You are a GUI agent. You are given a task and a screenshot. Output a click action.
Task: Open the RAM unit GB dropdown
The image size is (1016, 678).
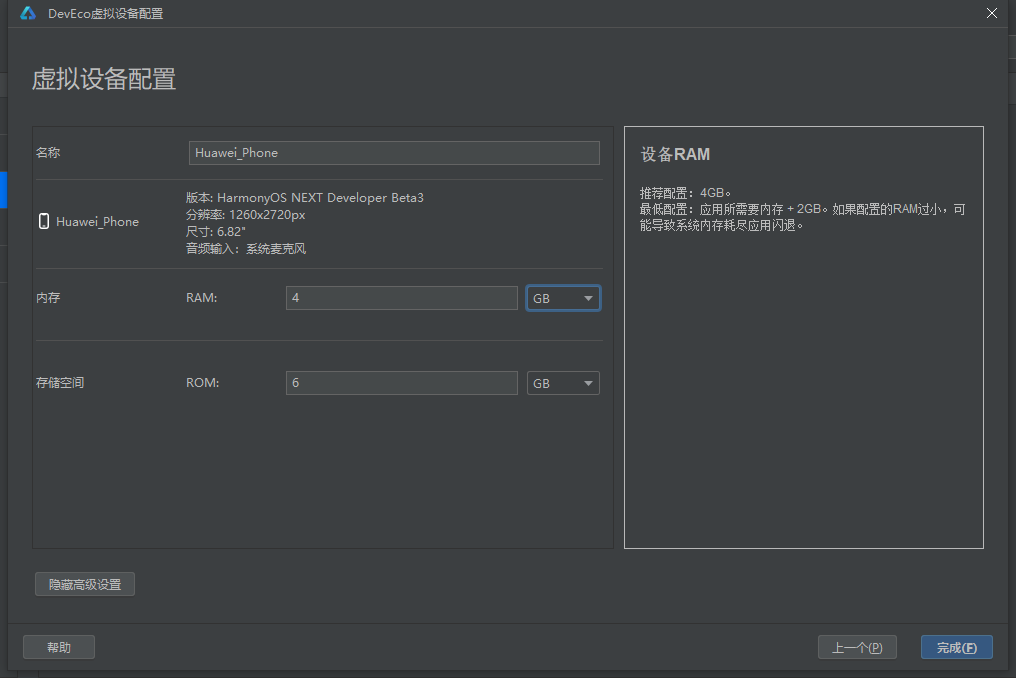pyautogui.click(x=563, y=298)
